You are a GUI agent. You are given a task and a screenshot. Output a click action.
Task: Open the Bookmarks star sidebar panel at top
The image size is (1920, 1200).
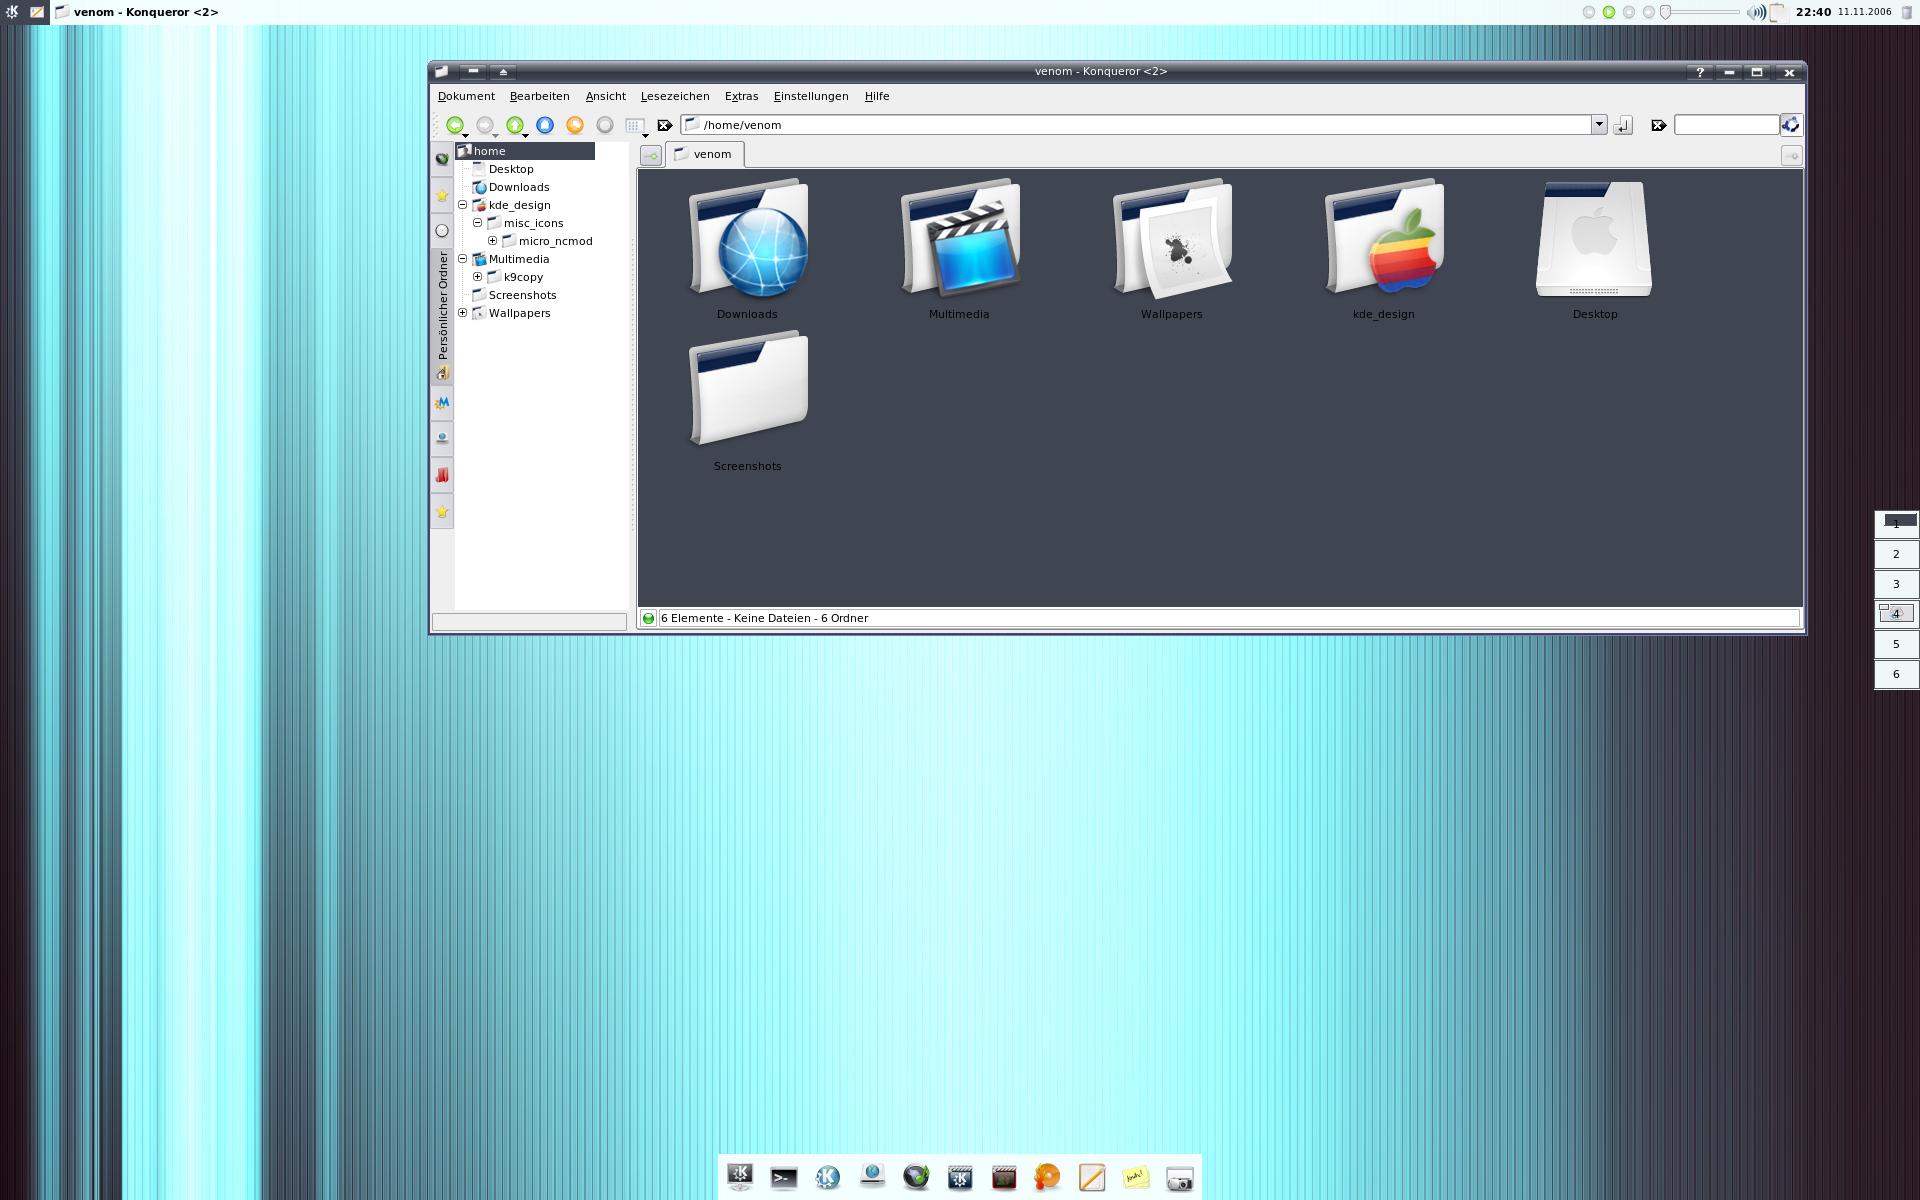click(442, 195)
